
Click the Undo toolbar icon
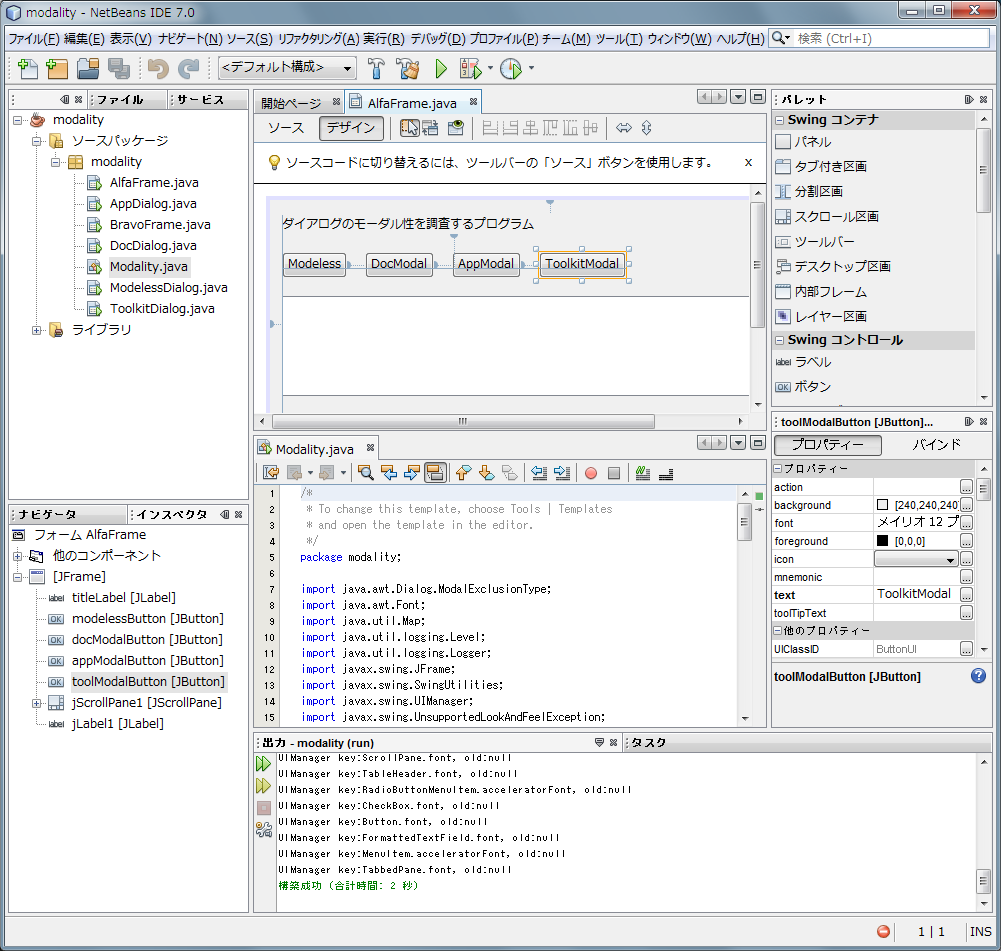[158, 68]
